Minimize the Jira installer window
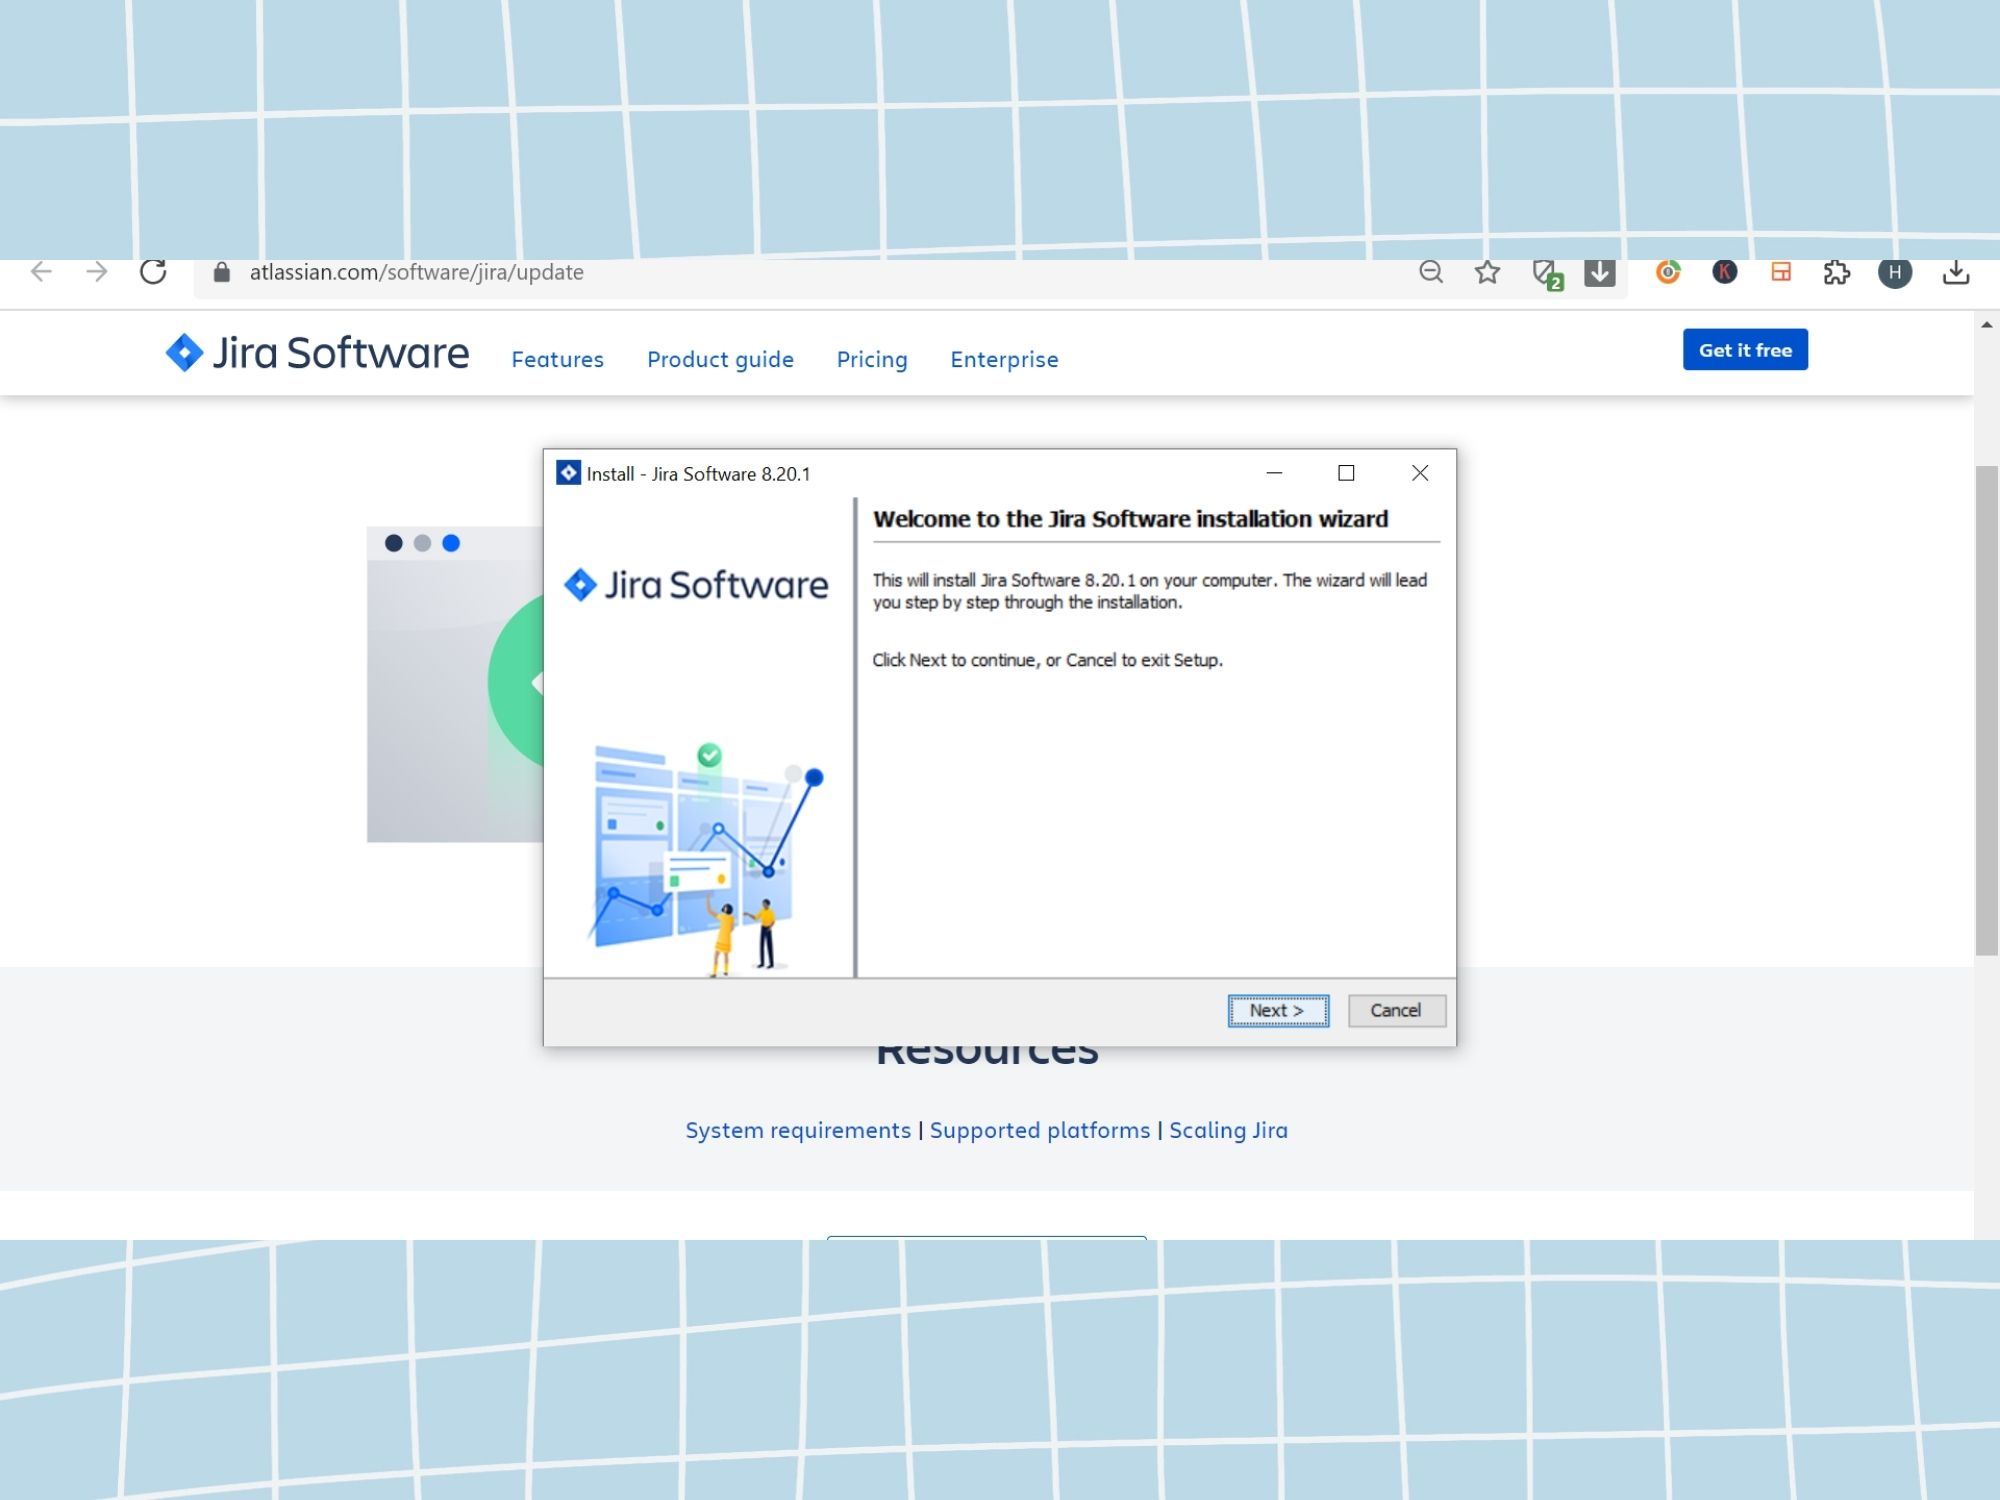 [x=1274, y=473]
